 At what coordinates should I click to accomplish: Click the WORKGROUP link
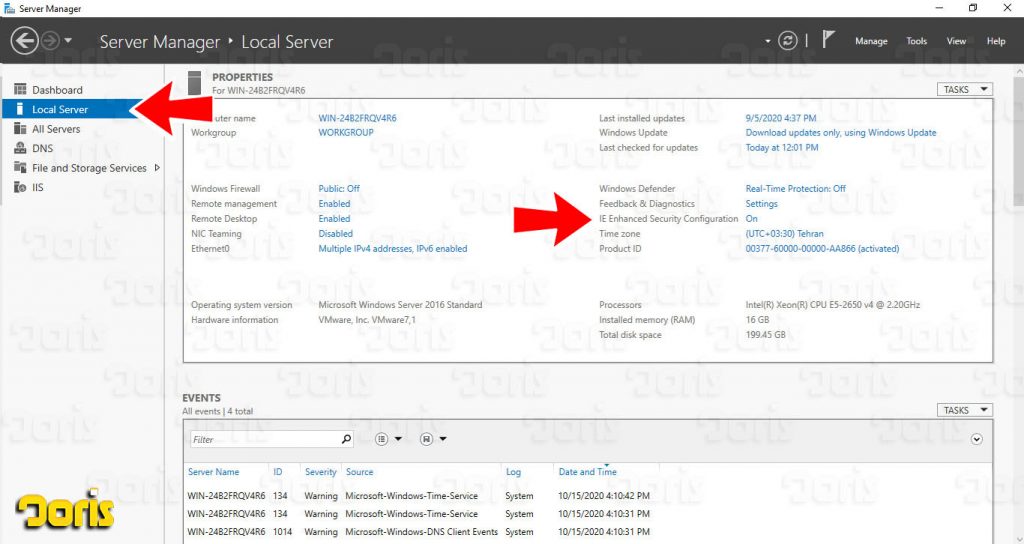346,133
